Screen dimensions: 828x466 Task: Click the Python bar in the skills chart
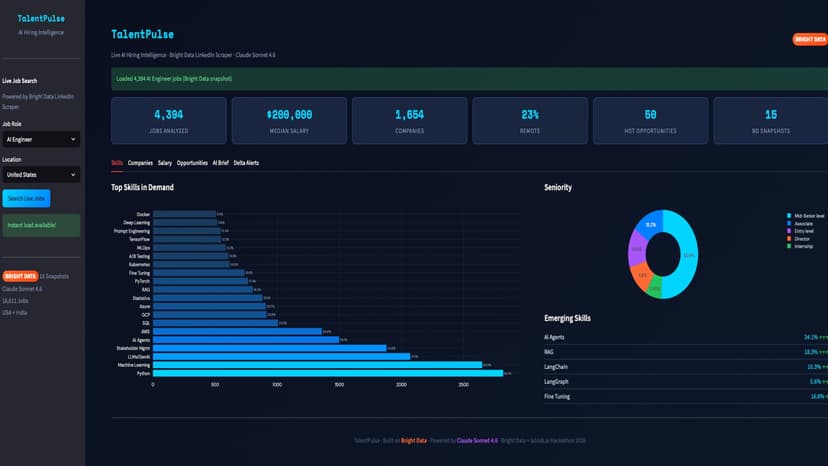[x=328, y=374]
